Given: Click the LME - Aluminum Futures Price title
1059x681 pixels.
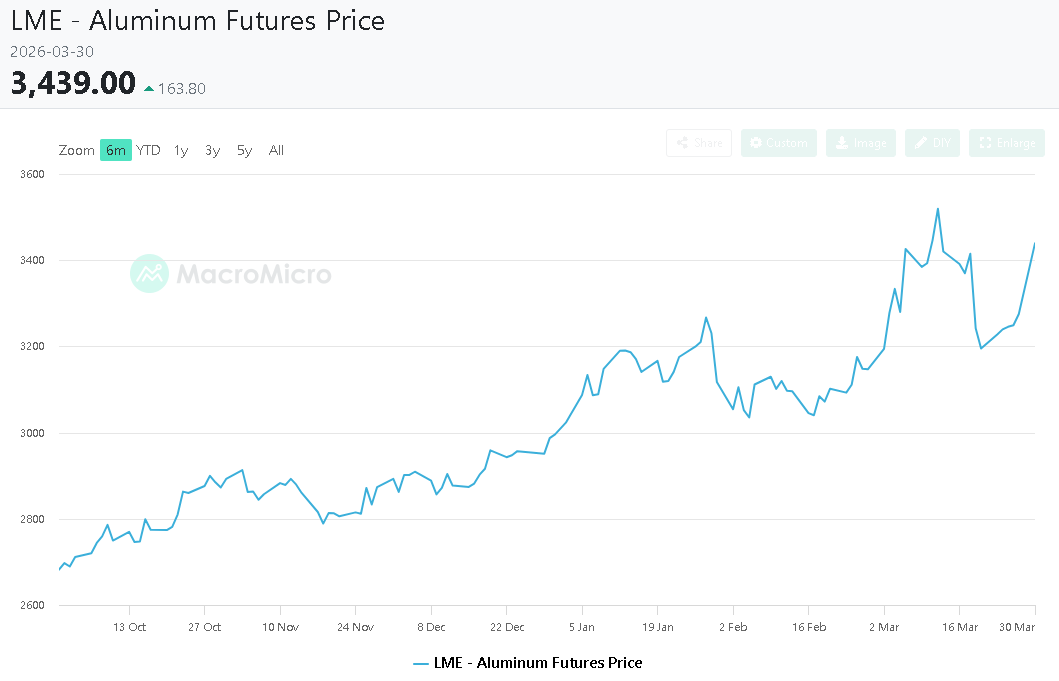Looking at the screenshot, I should point(198,20).
